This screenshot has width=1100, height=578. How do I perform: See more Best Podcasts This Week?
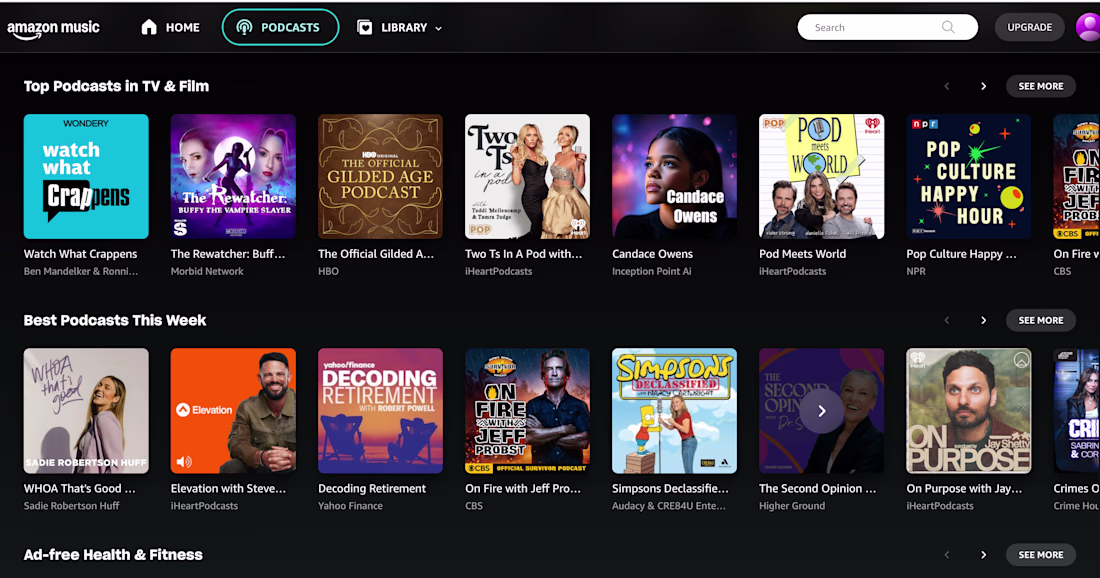[1041, 321]
